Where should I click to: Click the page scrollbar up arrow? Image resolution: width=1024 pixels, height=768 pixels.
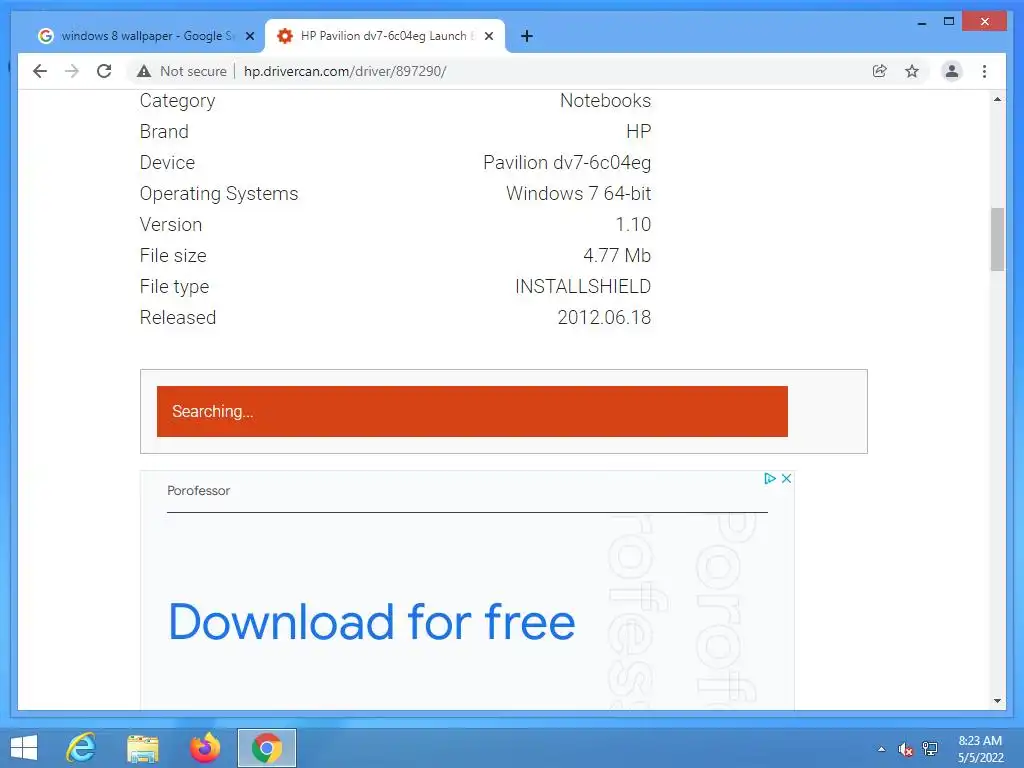pos(997,99)
